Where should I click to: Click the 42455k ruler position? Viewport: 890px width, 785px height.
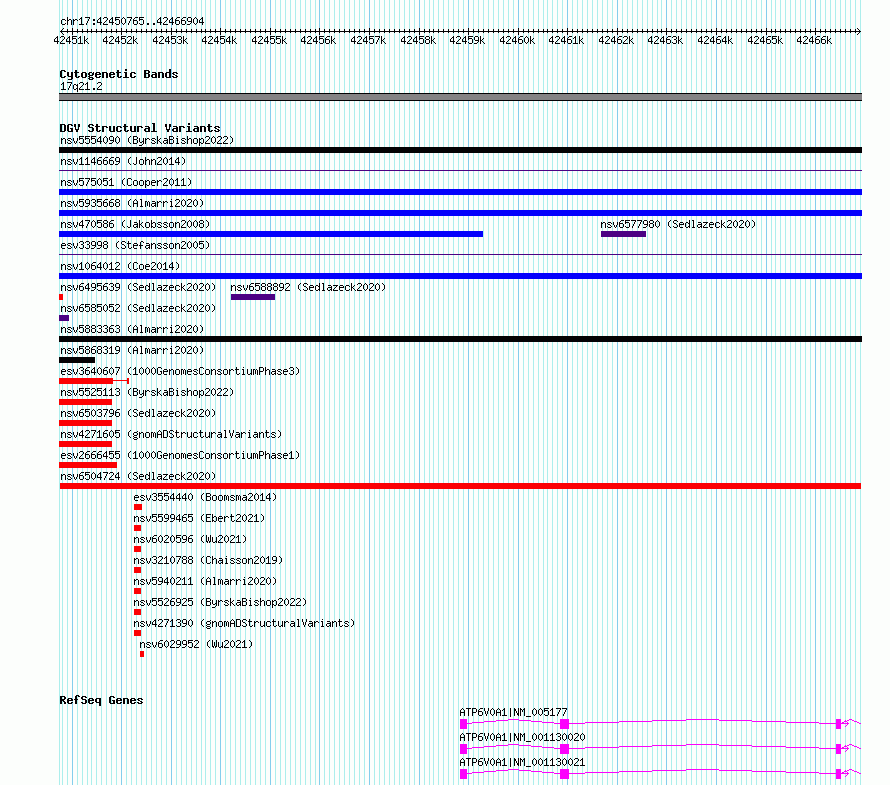click(x=269, y=40)
